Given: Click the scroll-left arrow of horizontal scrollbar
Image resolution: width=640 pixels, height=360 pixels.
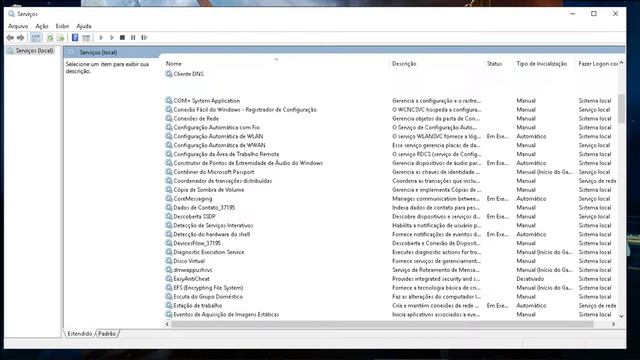Looking at the screenshot, I should tap(167, 324).
